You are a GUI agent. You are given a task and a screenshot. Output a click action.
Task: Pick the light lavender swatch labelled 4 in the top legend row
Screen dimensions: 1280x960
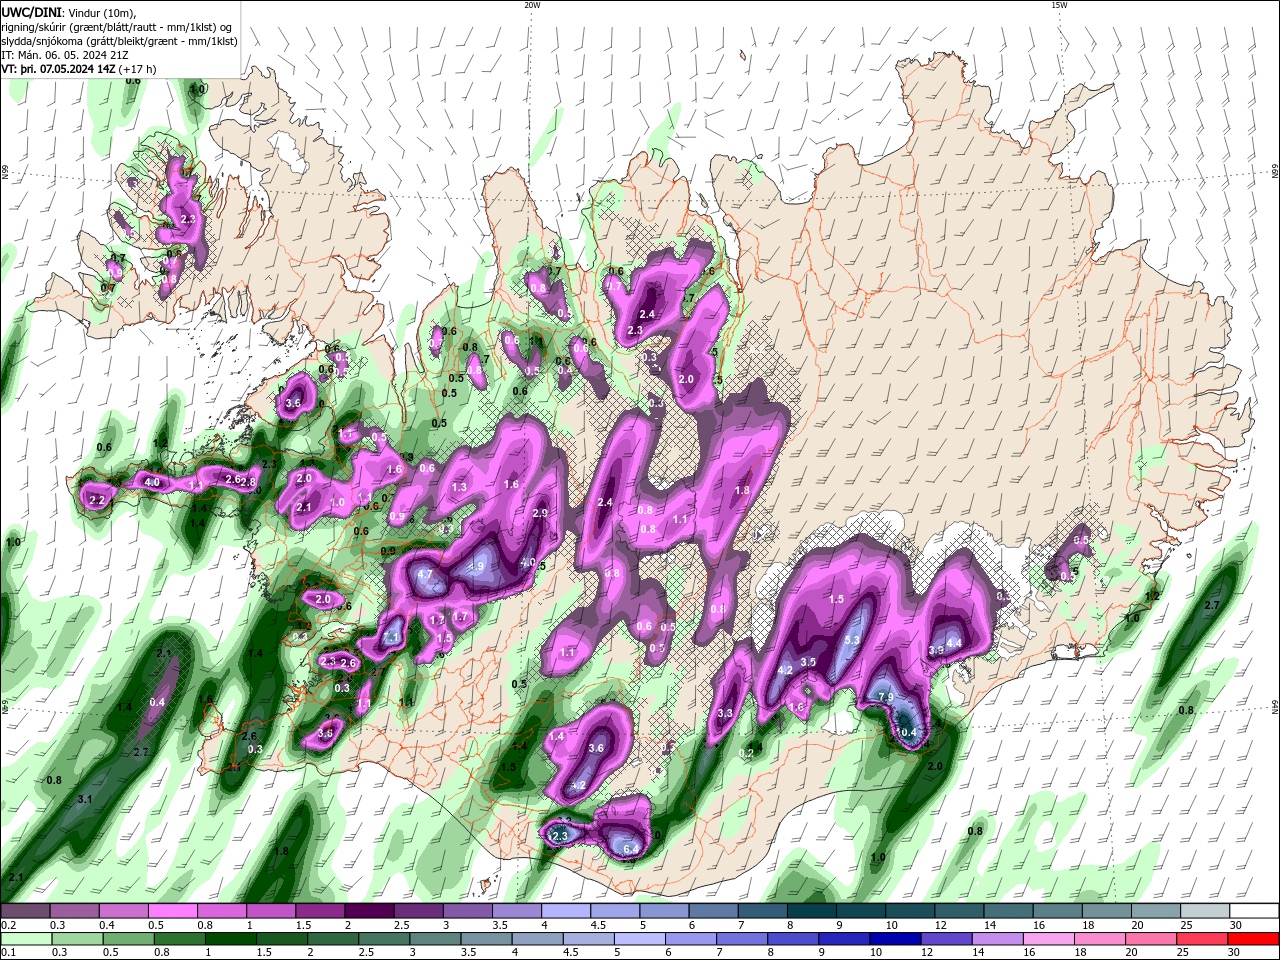click(x=566, y=911)
